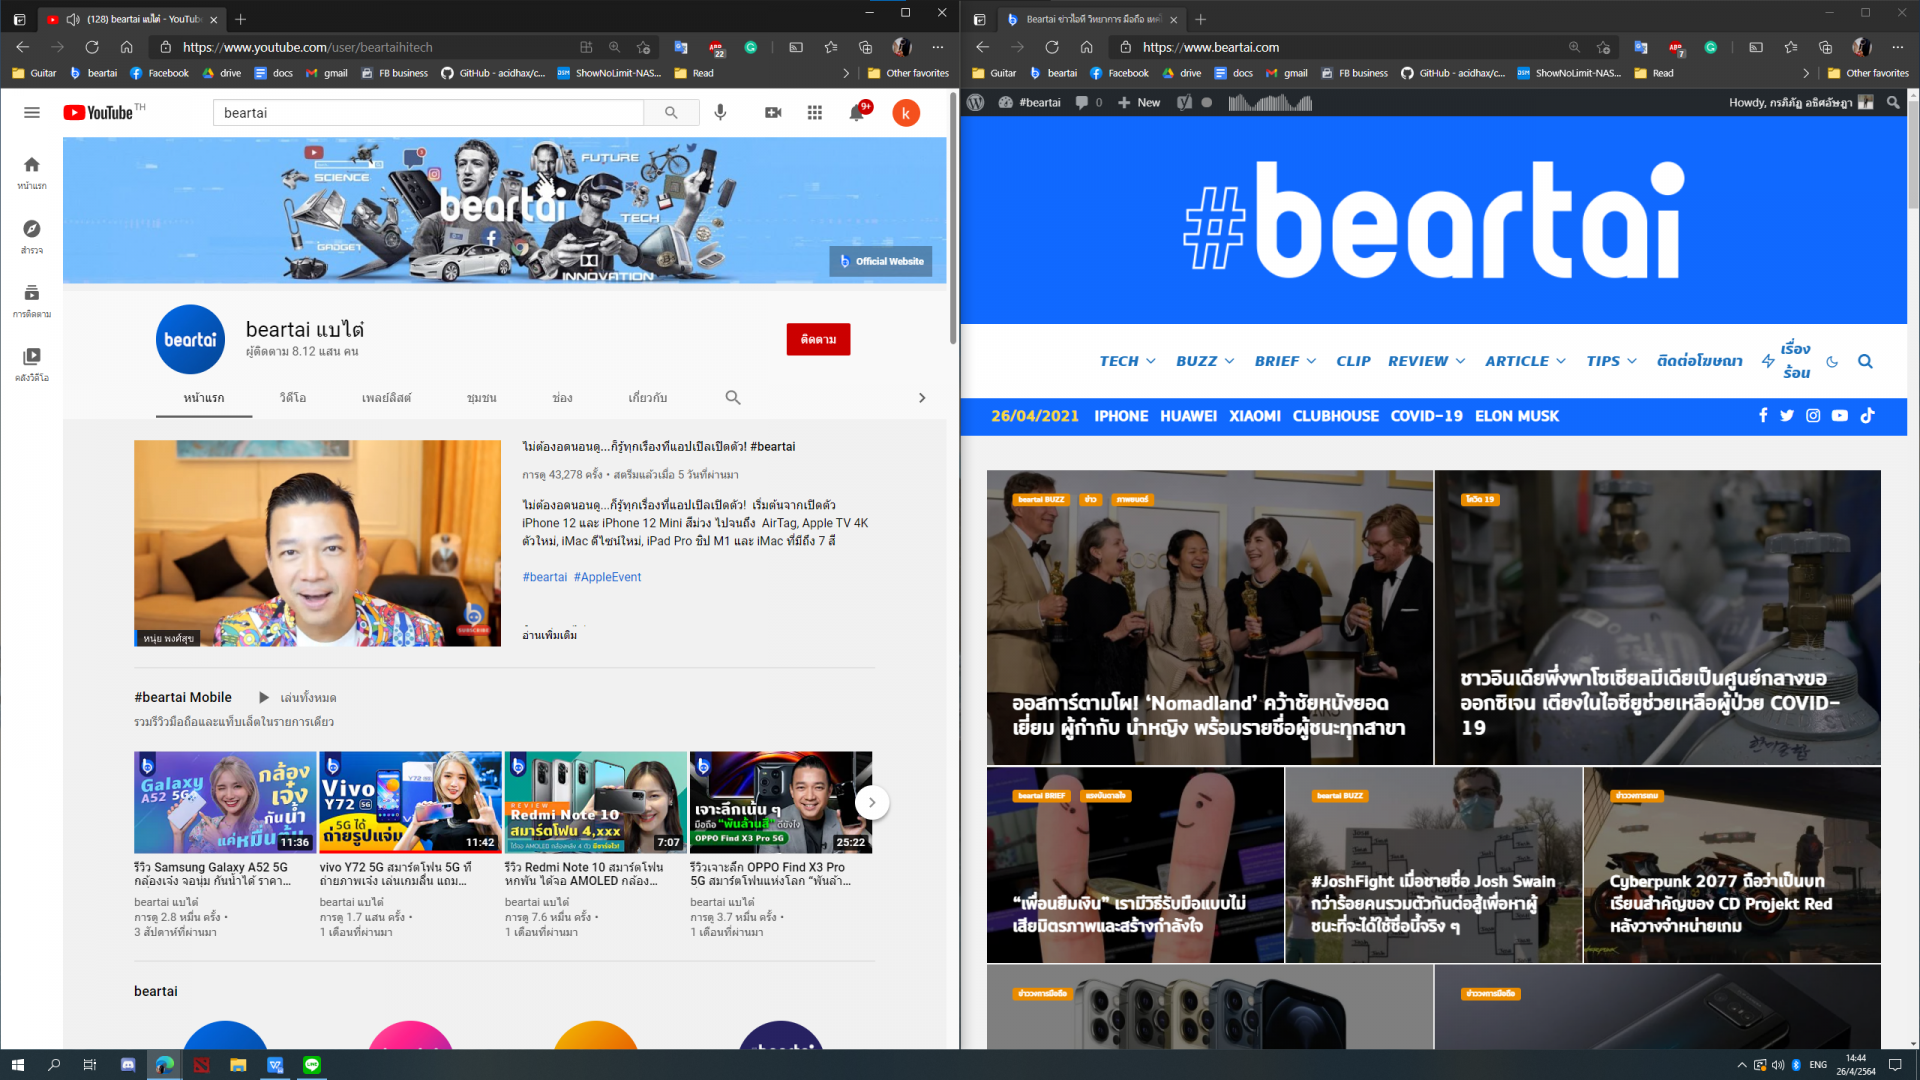This screenshot has width=1920, height=1080.
Task: Open the channel playlists tab
Action: pos(386,398)
